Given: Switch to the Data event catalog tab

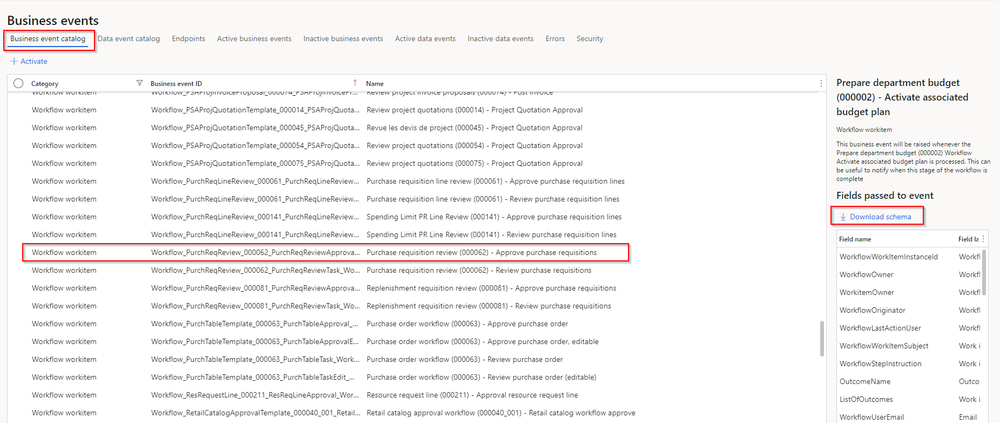Looking at the screenshot, I should click(x=129, y=39).
